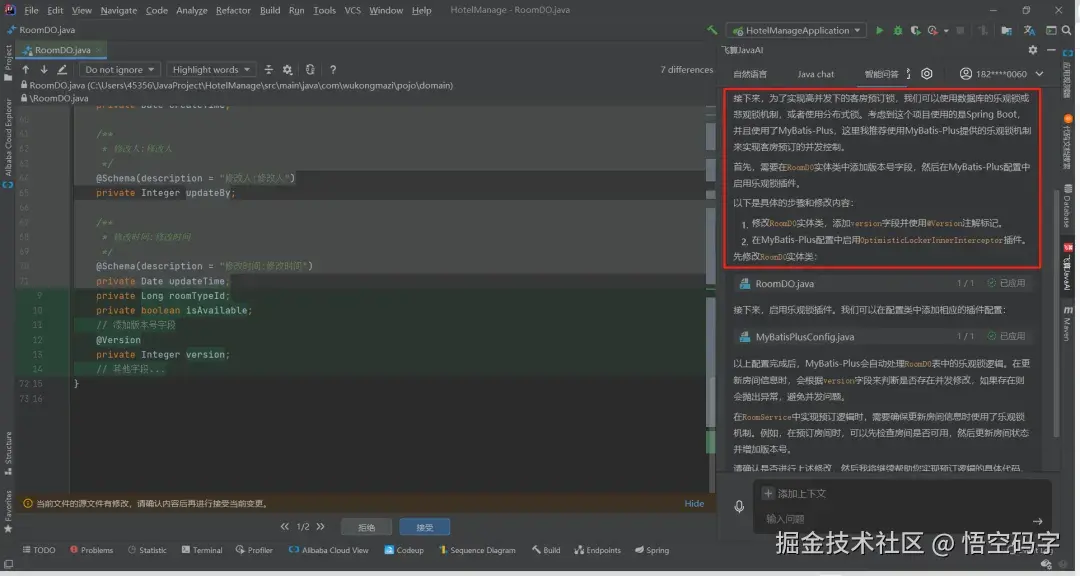Click the collapse unchanged fragments icon
Screen dimensions: 1080x576
[269, 70]
